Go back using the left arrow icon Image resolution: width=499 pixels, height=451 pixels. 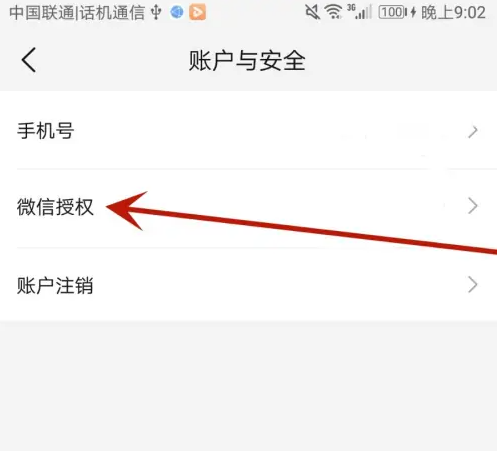(x=29, y=60)
